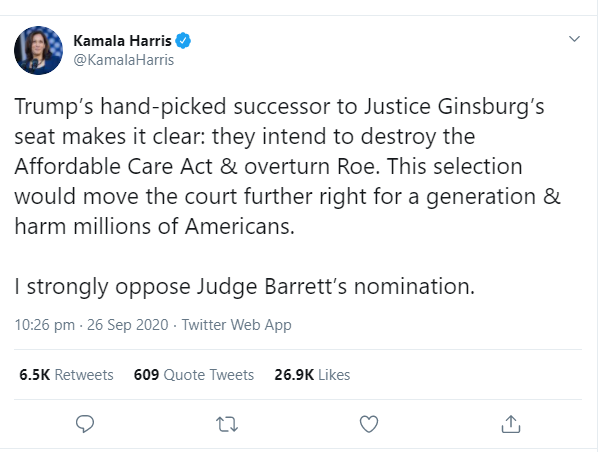The height and width of the screenshot is (452, 606).
Task: Retweet using the retweet arrows icon
Action: click(227, 424)
